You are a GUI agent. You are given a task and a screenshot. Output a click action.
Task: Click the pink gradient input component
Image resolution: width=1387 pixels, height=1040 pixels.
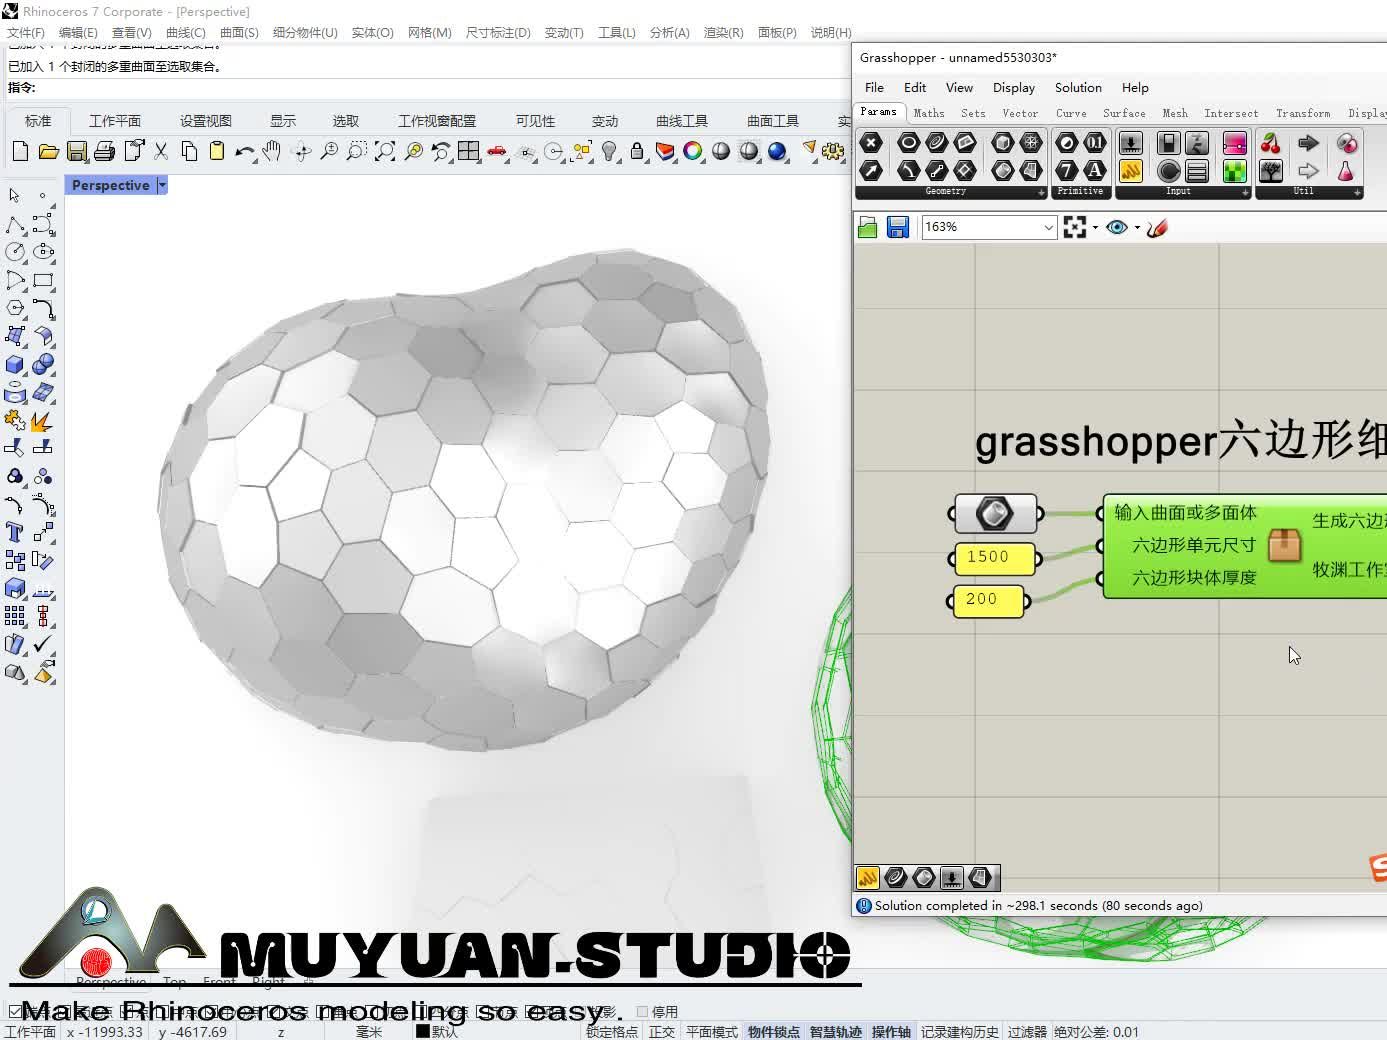(1235, 143)
